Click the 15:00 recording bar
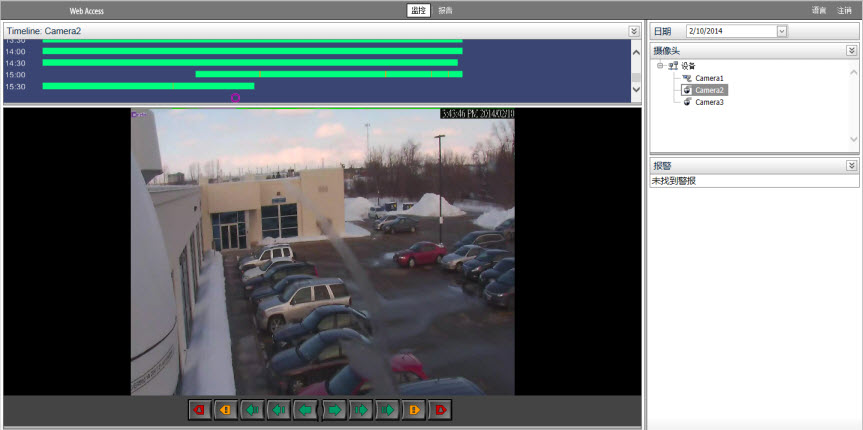 click(329, 74)
